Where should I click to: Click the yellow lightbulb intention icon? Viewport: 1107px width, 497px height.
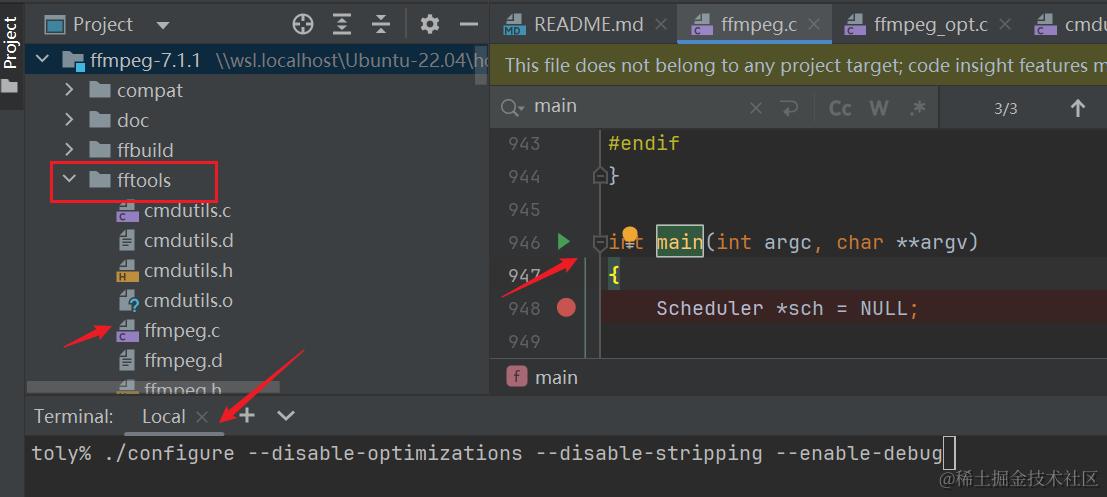(x=630, y=236)
